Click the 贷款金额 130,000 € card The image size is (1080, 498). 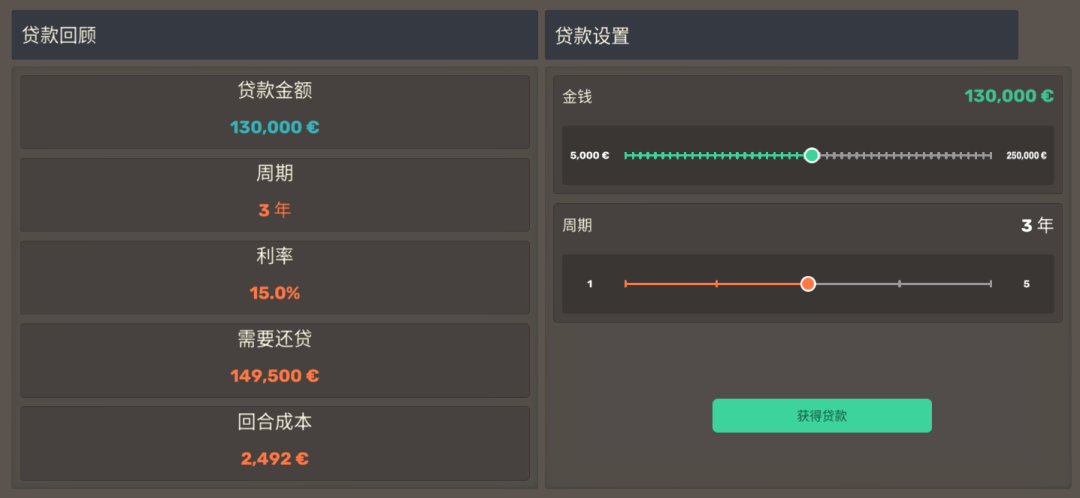[275, 112]
